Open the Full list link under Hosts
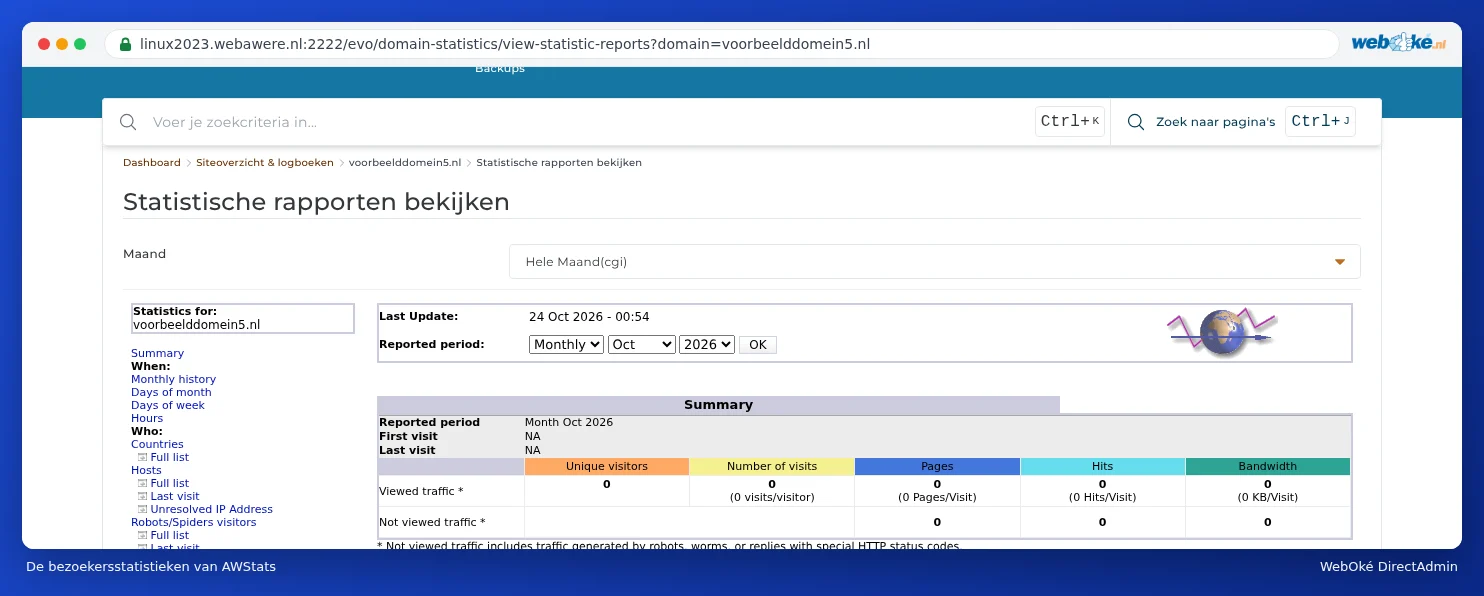 170,484
